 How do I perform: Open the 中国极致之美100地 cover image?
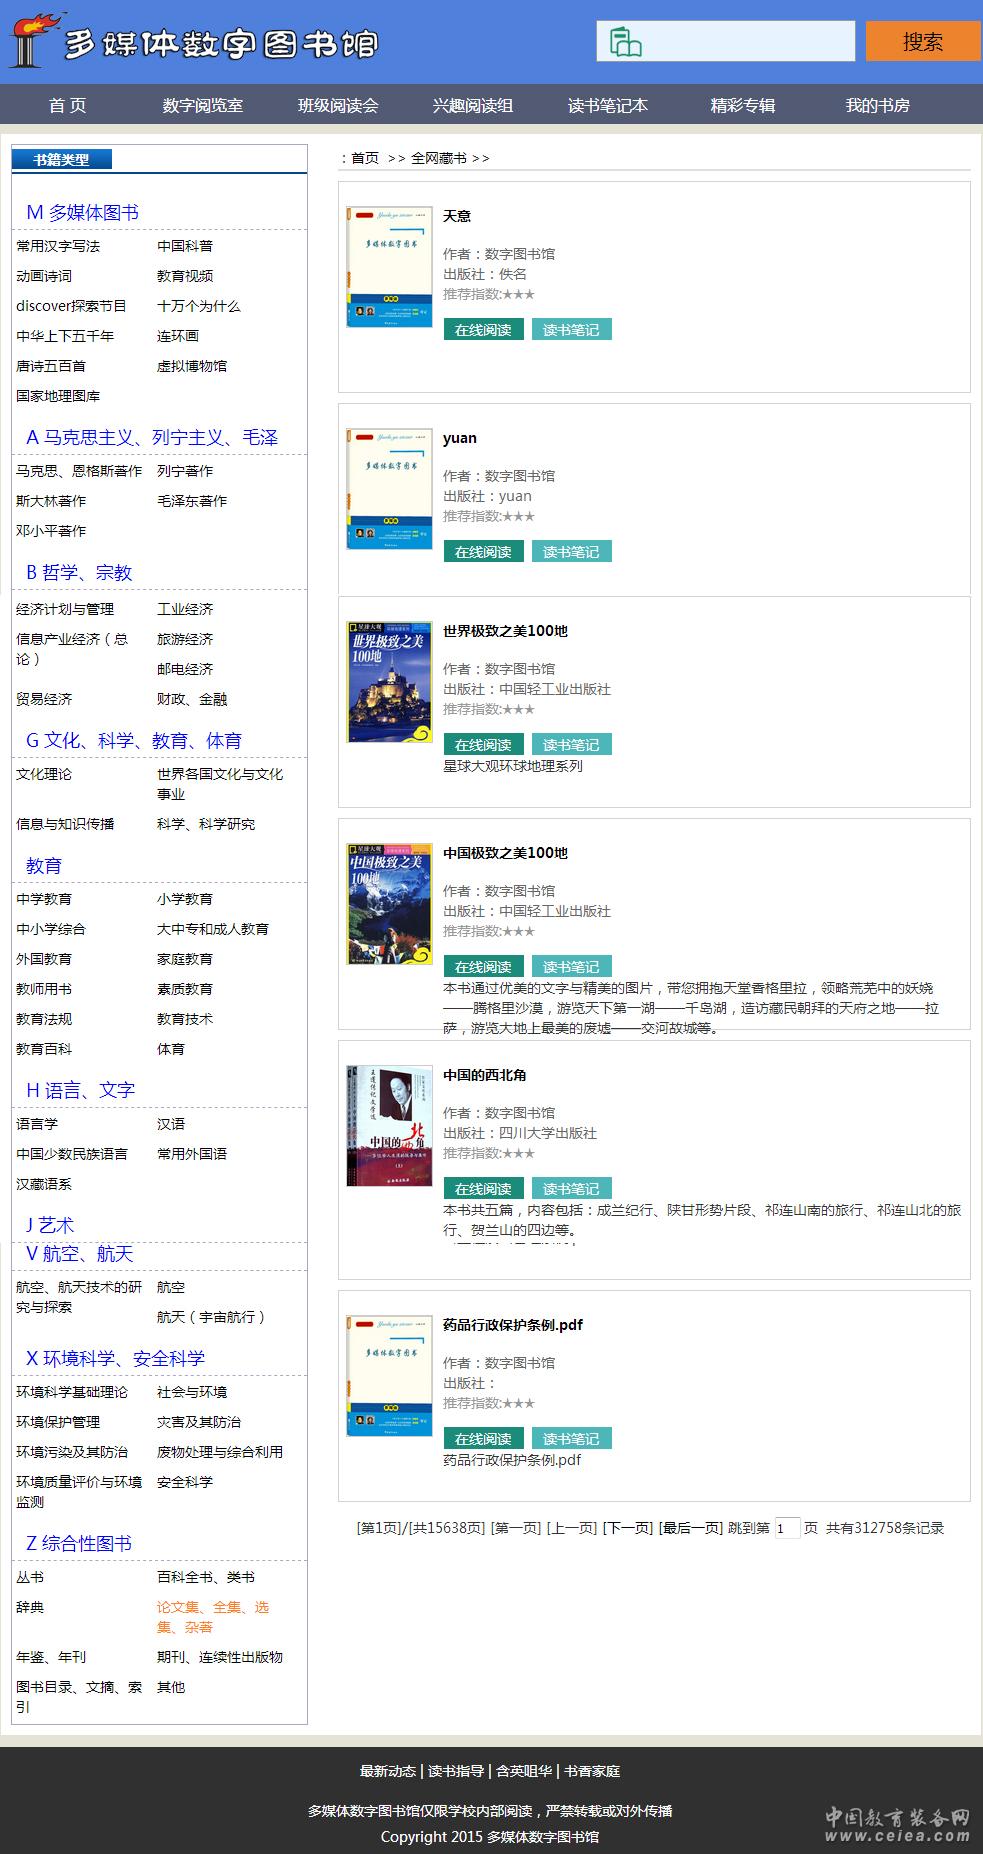tap(389, 904)
